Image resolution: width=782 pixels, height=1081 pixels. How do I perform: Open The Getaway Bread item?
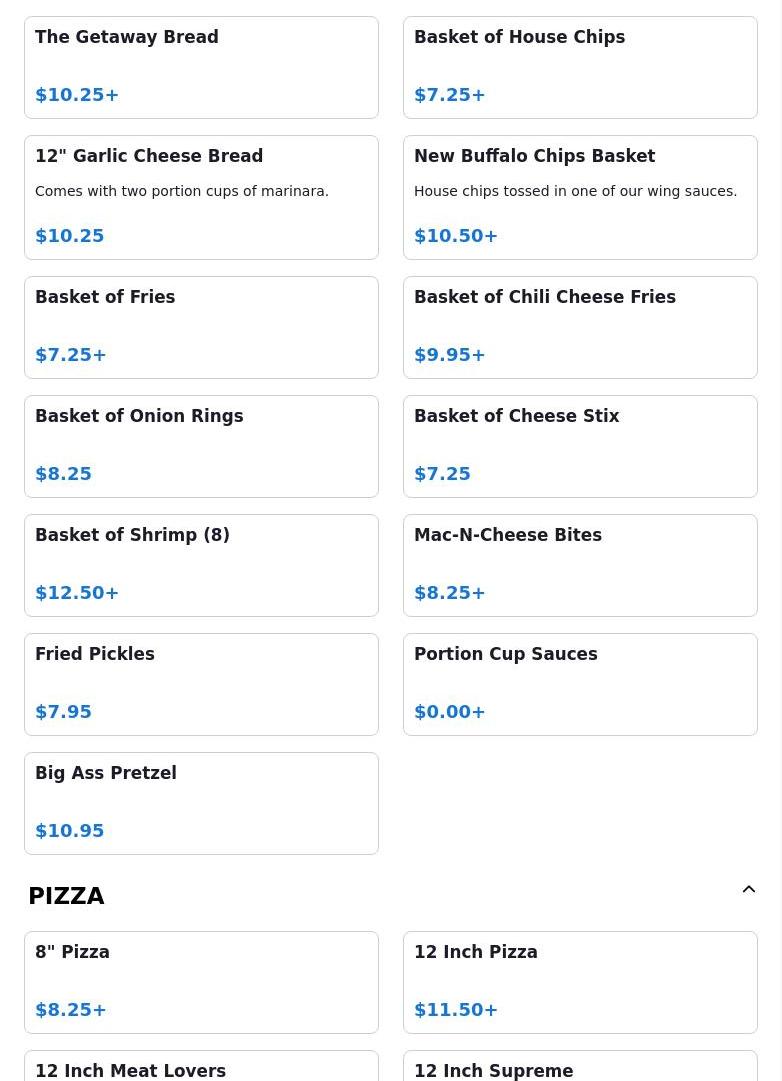click(201, 68)
